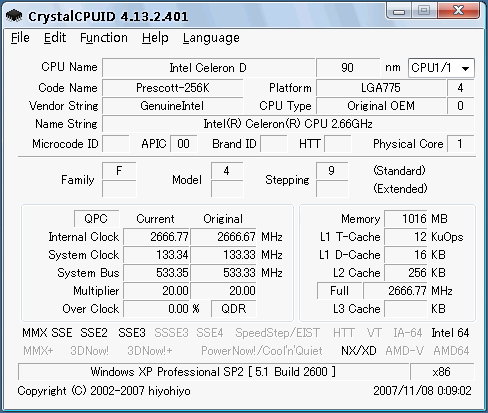Click the Memory value 1016
488x413 pixels.
coord(406,219)
